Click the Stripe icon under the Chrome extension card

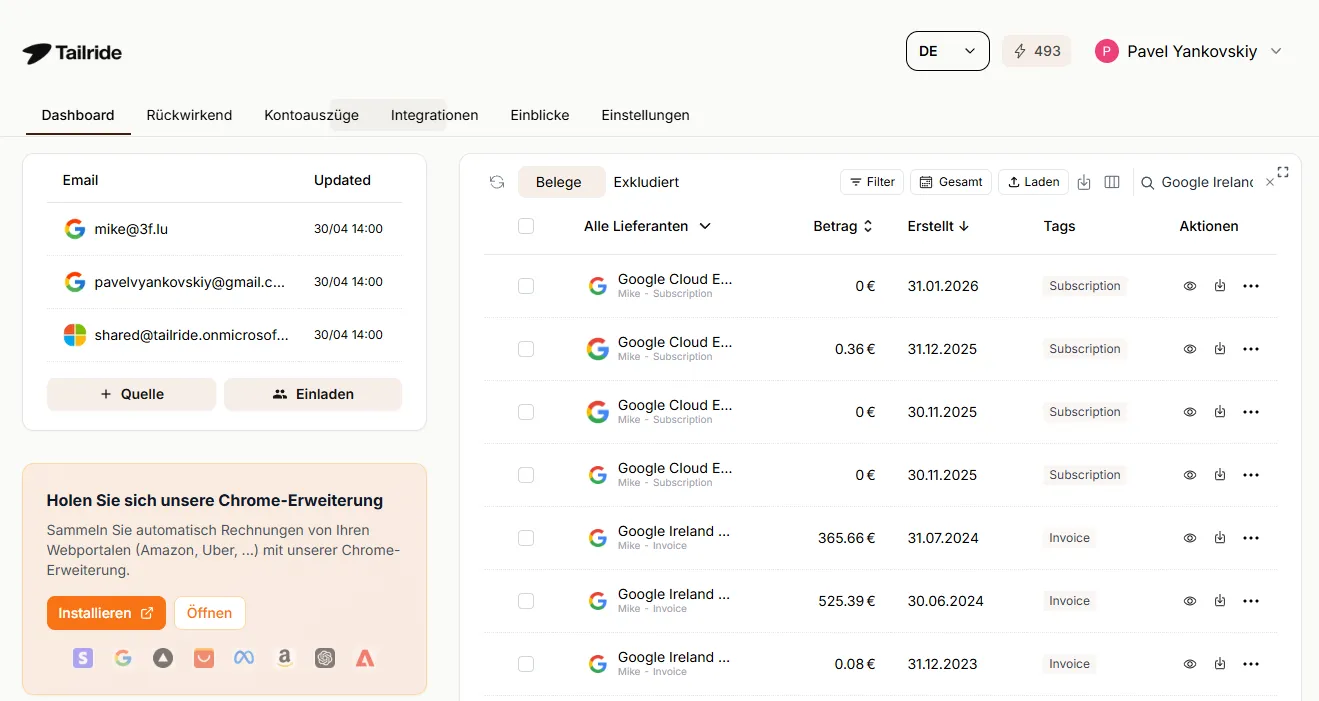tap(83, 658)
